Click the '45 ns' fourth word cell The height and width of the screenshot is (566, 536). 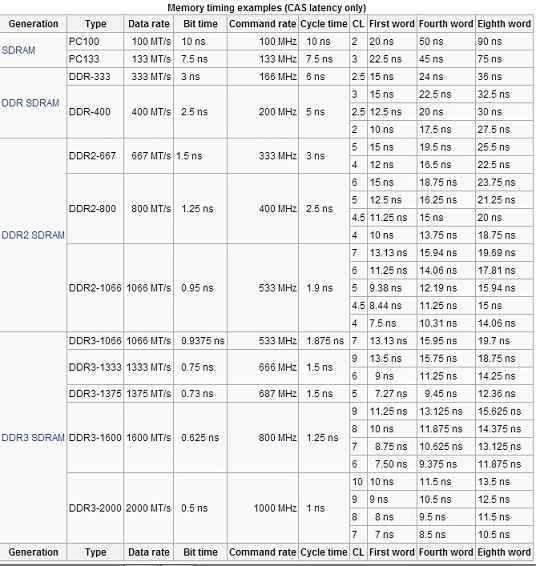446,59
